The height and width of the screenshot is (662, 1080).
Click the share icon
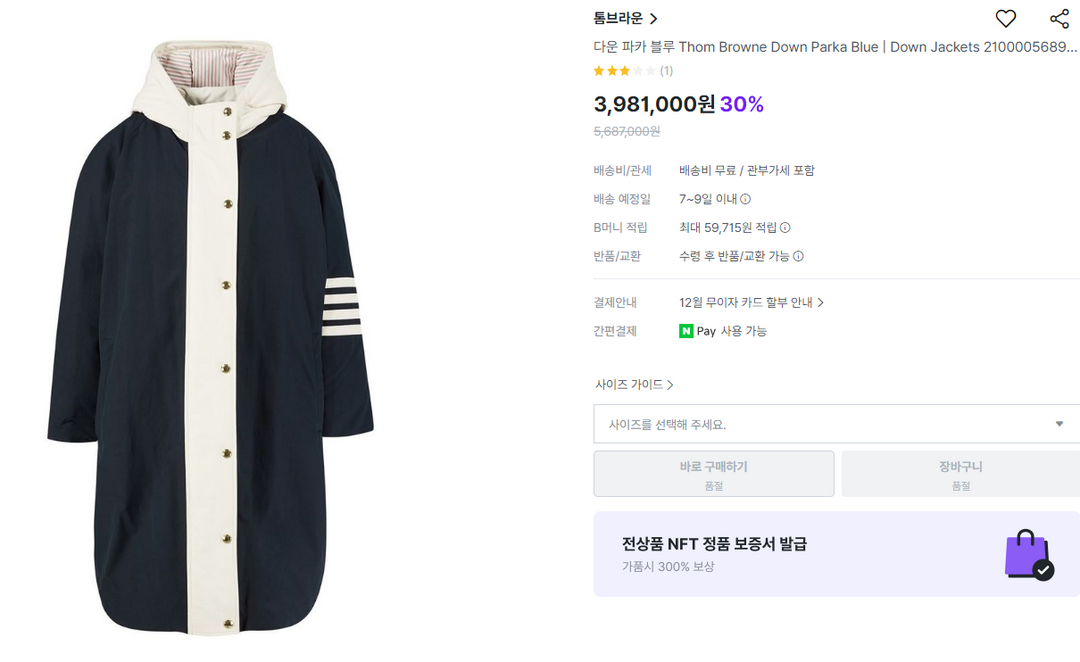[x=1059, y=18]
